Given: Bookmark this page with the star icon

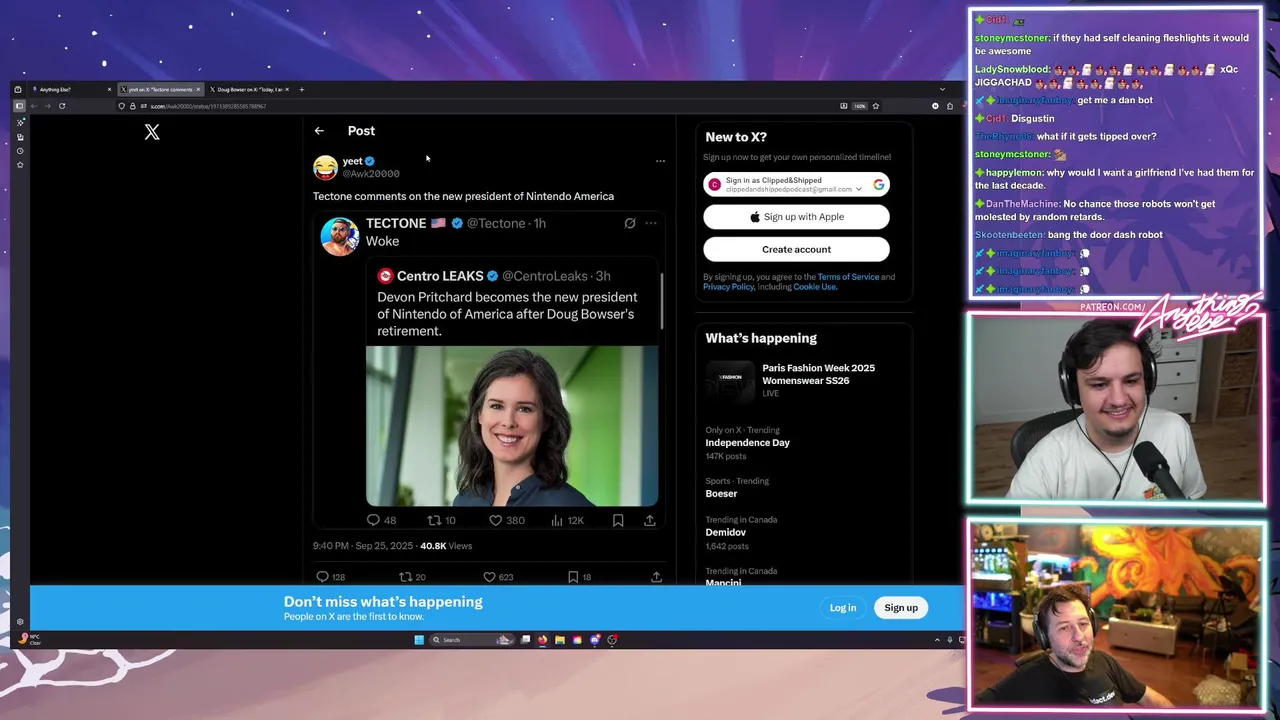Looking at the screenshot, I should point(876,106).
